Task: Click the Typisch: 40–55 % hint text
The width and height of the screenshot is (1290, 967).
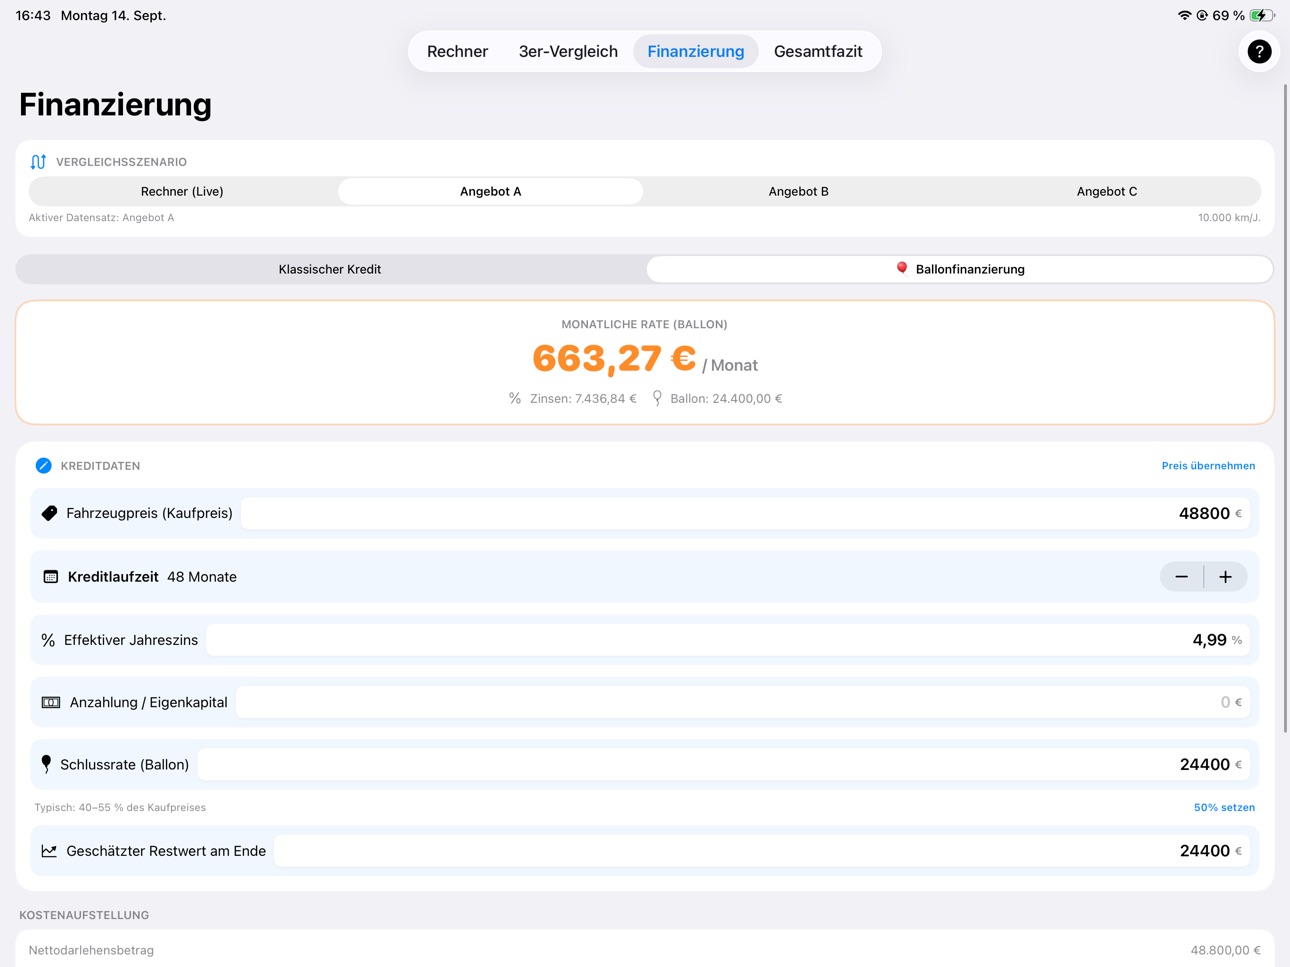Action: tap(120, 808)
